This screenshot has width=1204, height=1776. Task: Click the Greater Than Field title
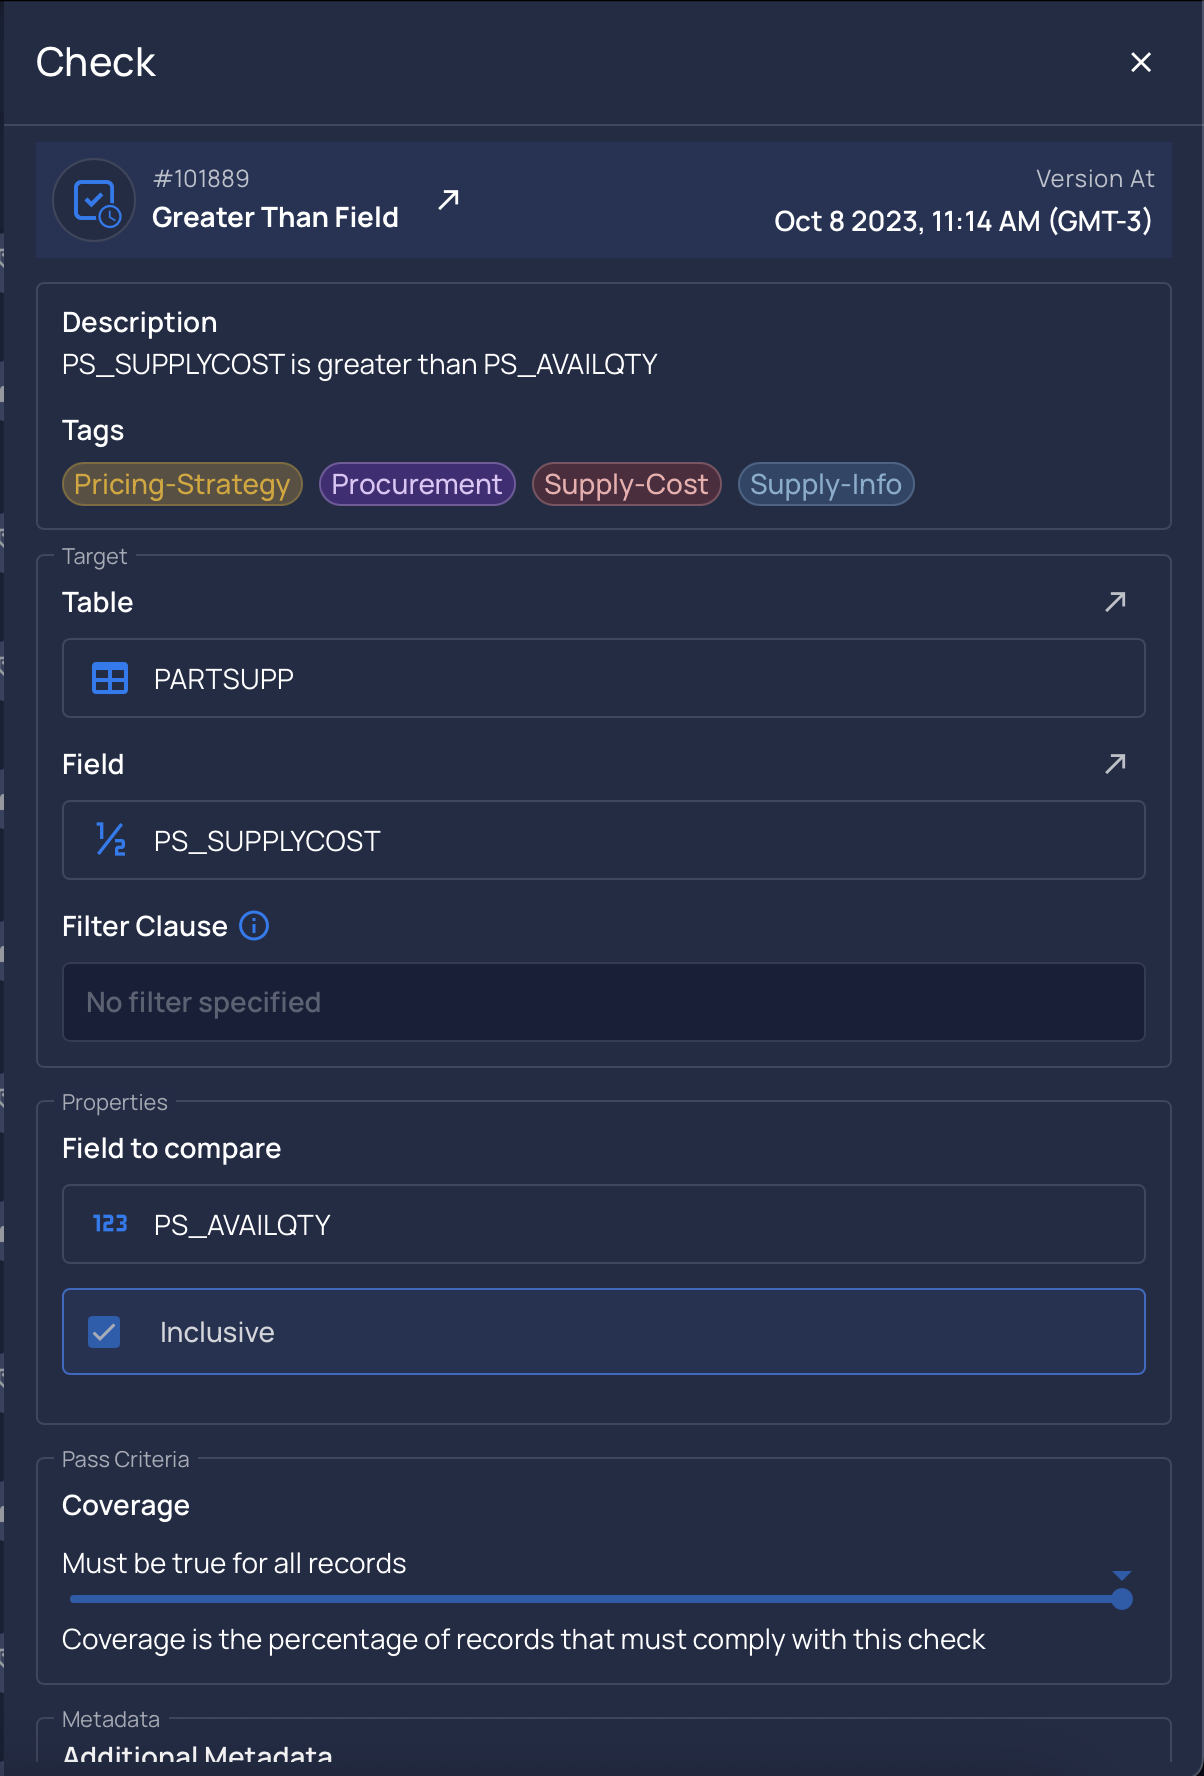[275, 217]
